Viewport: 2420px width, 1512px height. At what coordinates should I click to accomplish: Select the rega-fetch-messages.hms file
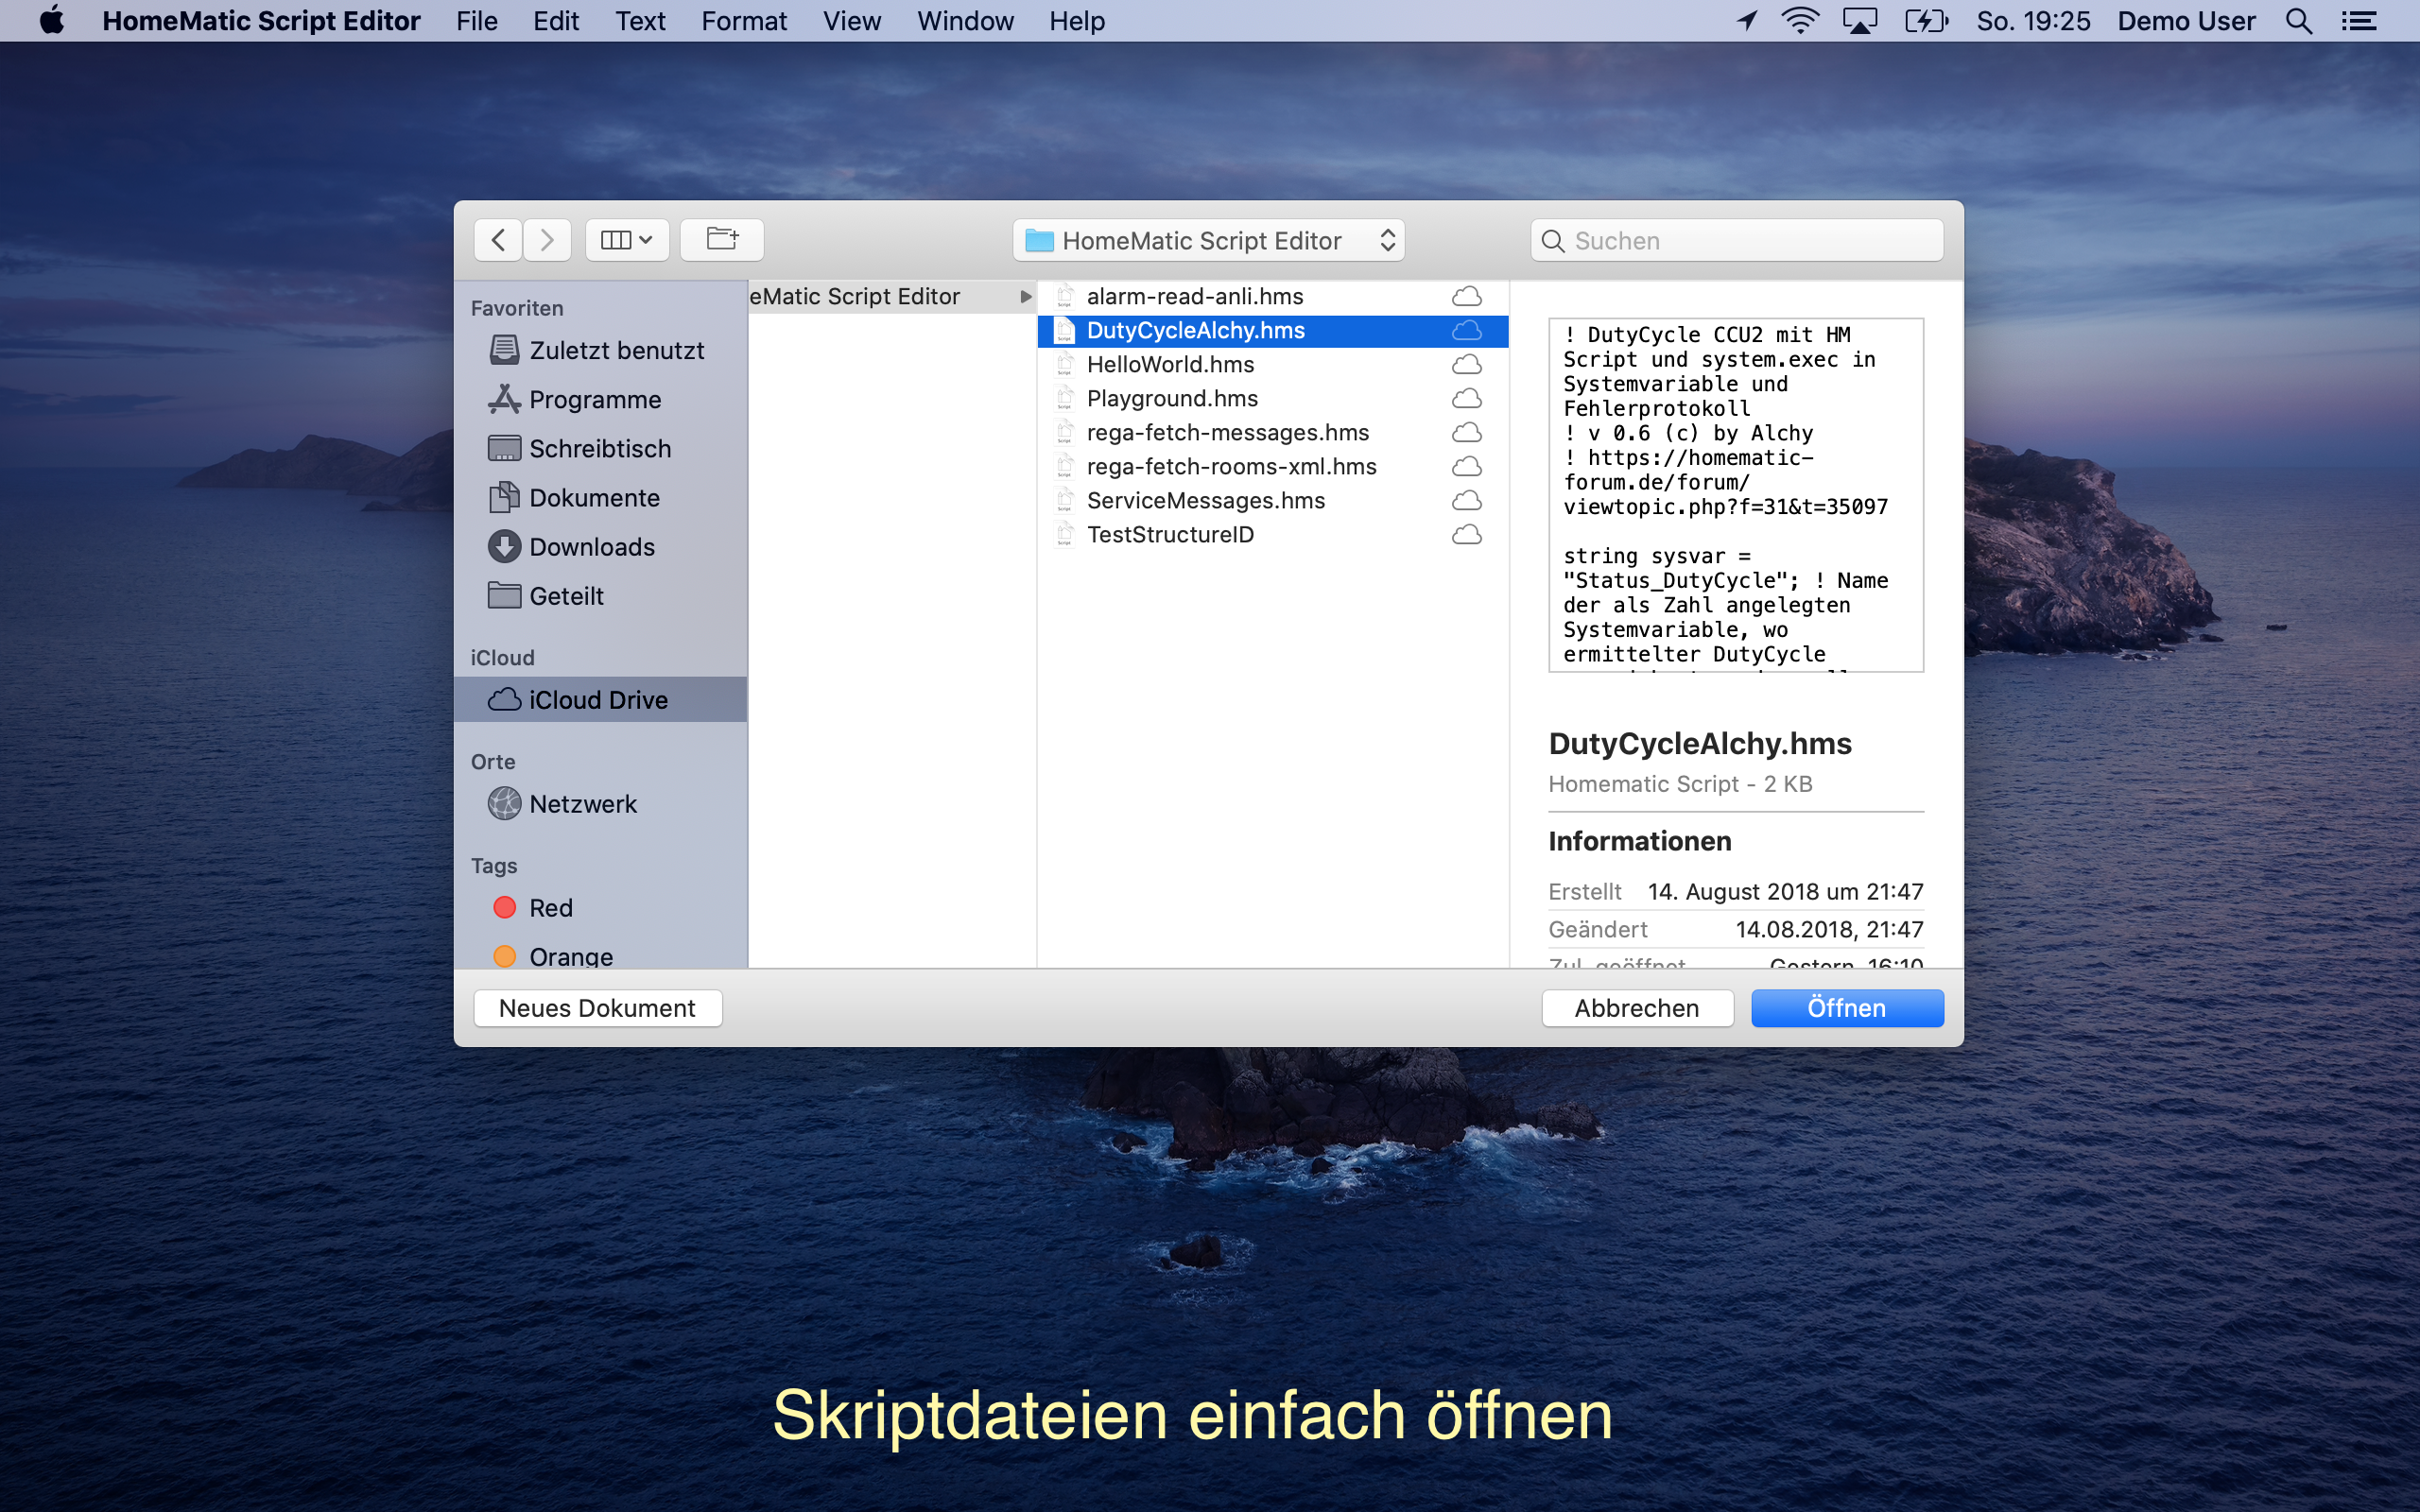pyautogui.click(x=1227, y=433)
